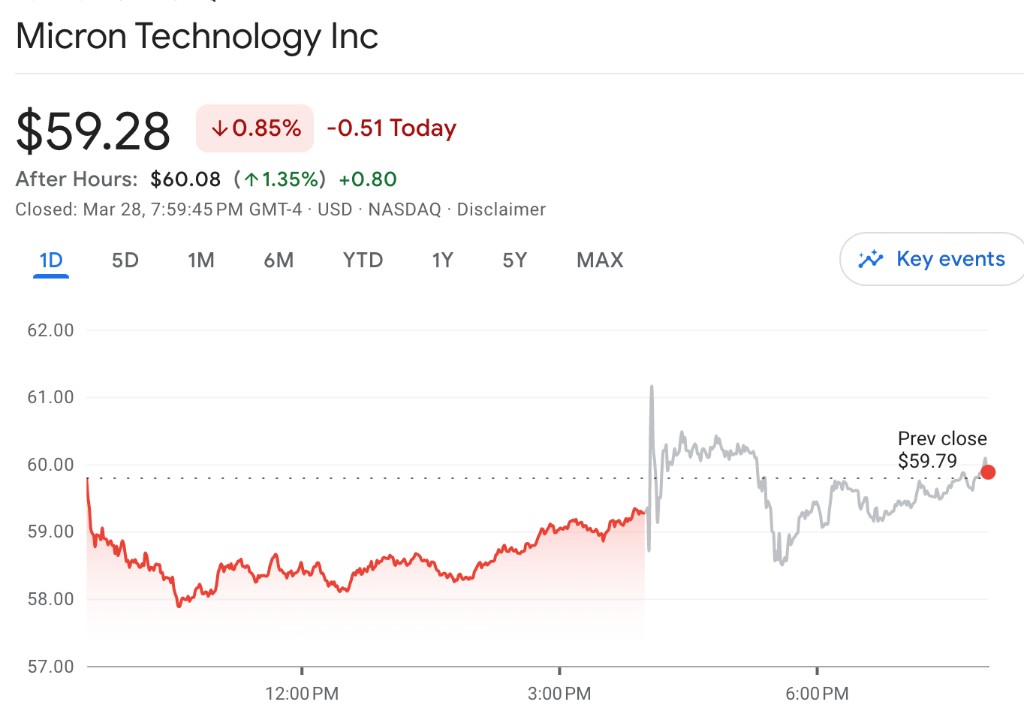Click the $59.28 stock price
Screen dimensions: 1024x714
(x=94, y=131)
